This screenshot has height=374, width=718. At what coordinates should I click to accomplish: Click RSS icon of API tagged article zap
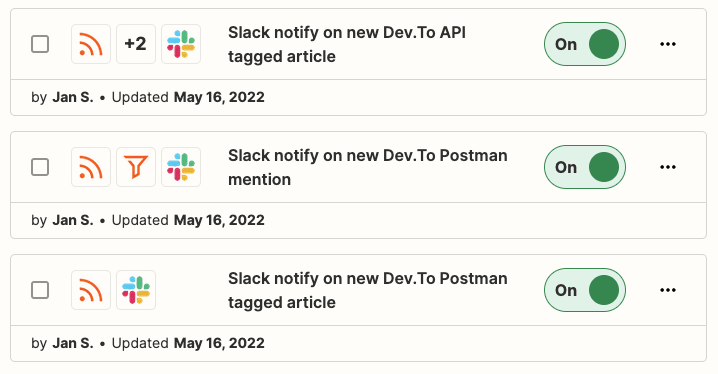[91, 44]
